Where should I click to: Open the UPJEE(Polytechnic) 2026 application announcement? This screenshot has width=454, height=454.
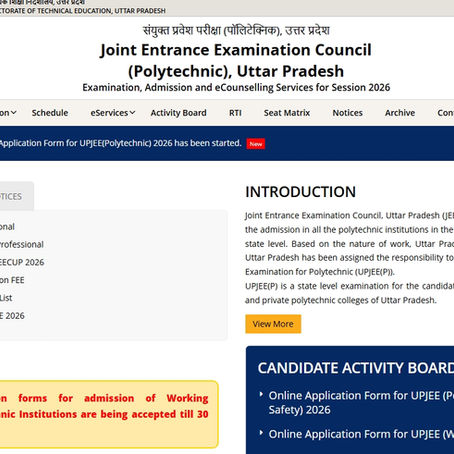(120, 143)
